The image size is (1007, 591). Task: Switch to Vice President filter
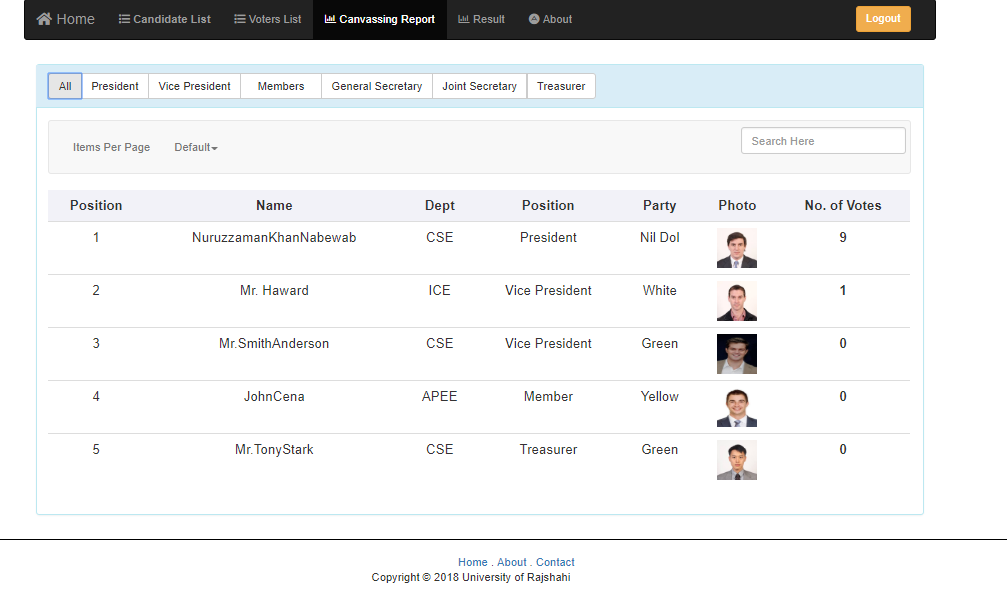click(195, 86)
